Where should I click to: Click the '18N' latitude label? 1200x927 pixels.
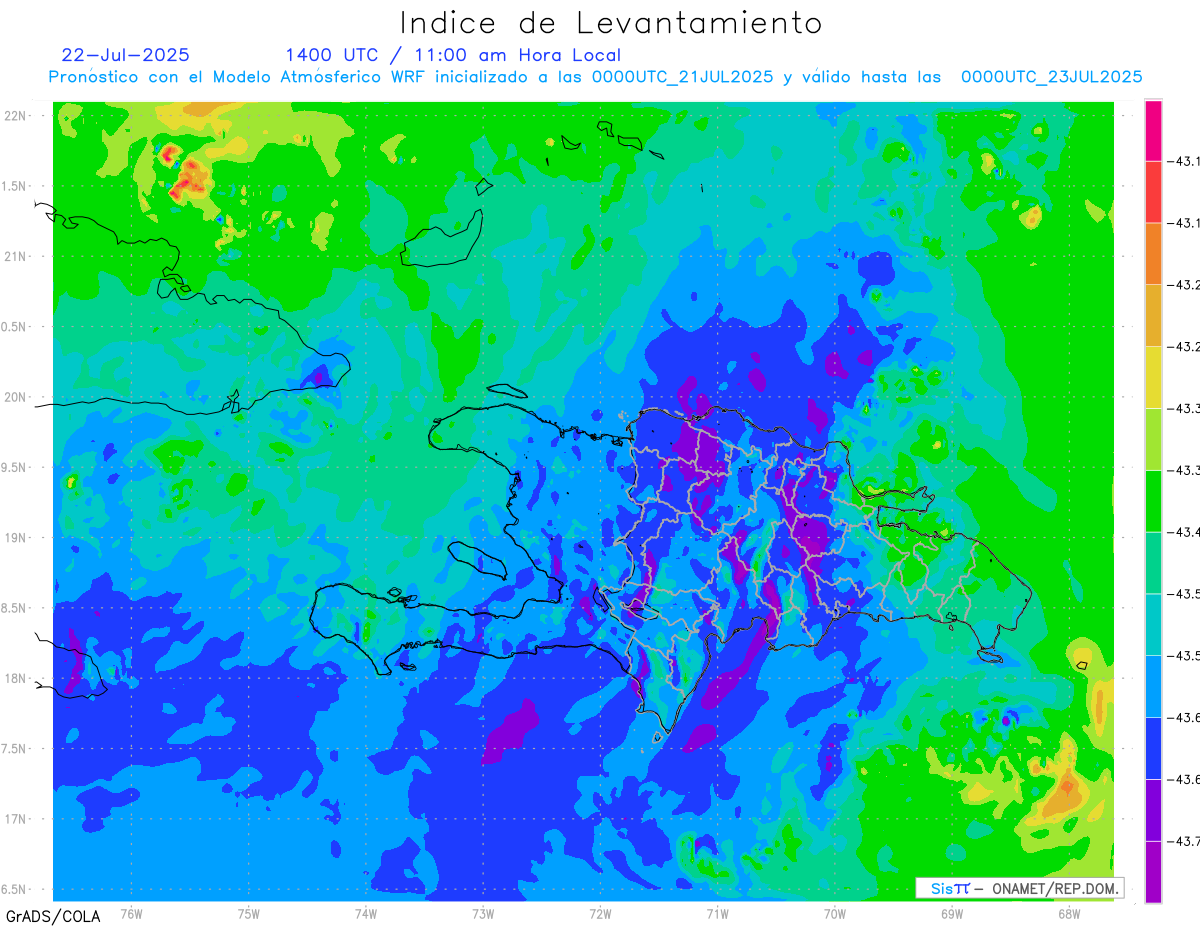(17, 678)
